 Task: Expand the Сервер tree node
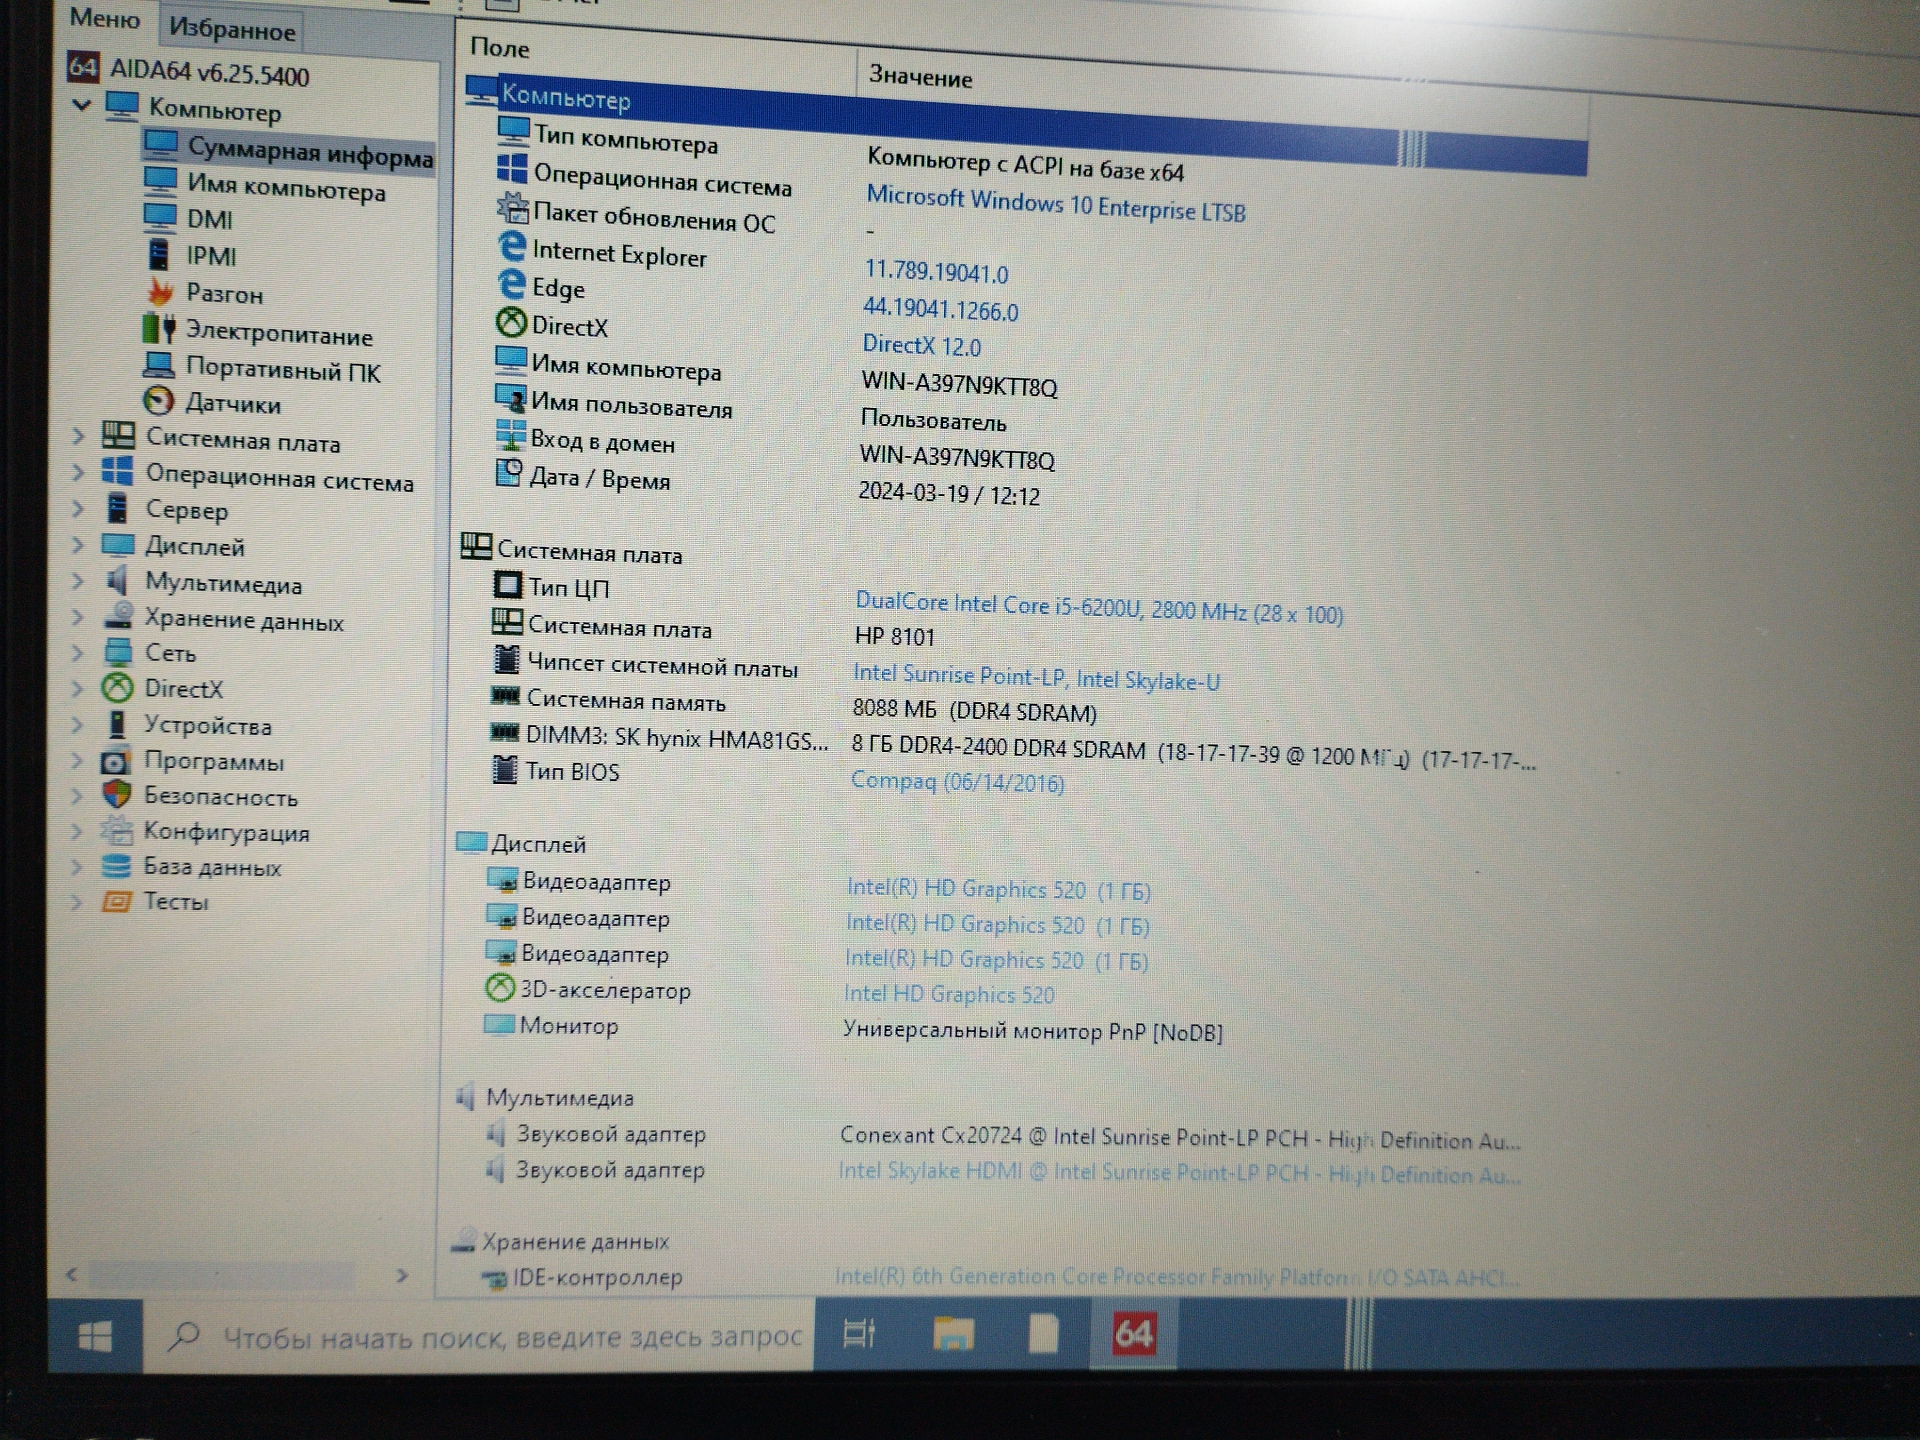click(x=78, y=509)
